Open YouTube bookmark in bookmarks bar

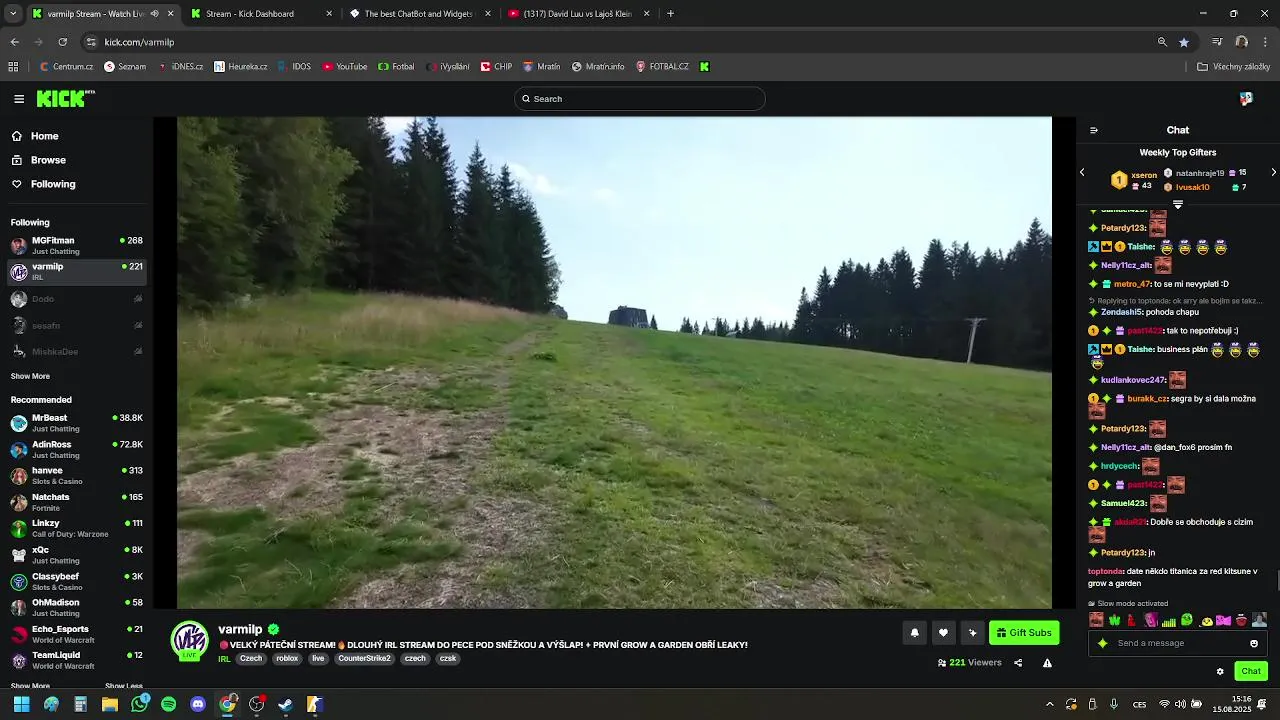point(344,67)
